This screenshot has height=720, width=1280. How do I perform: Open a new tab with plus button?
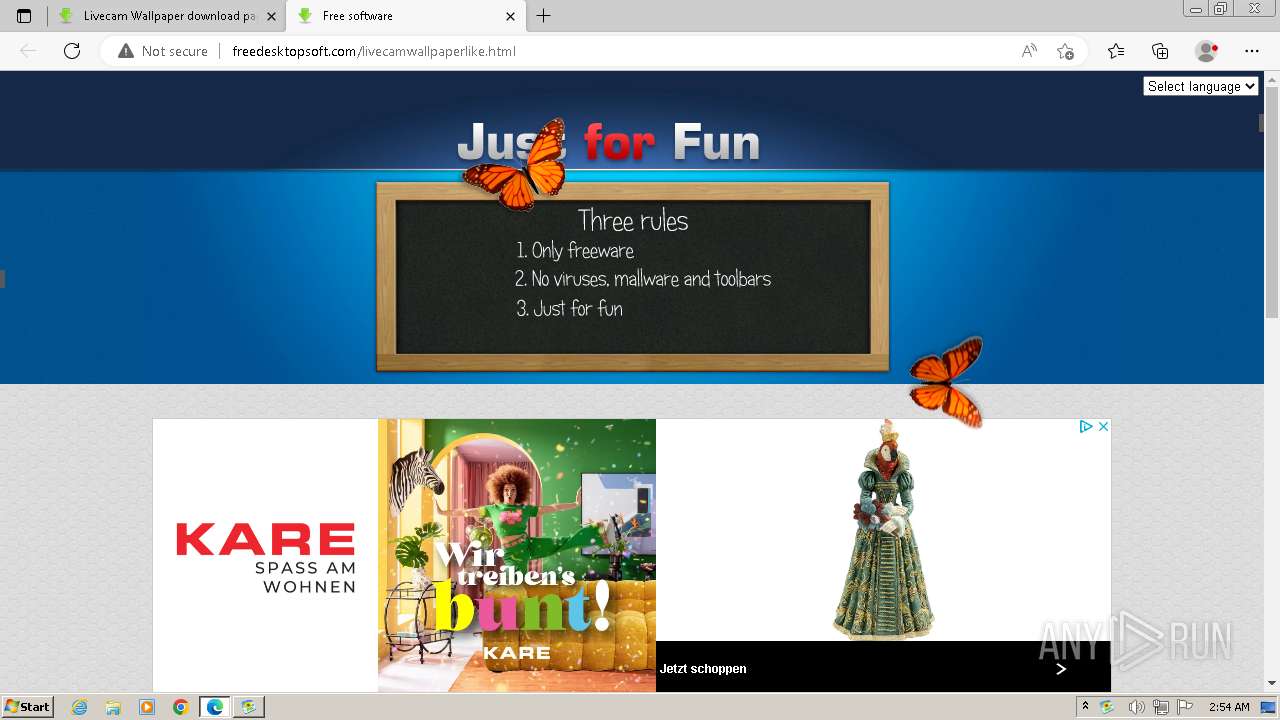tap(543, 16)
